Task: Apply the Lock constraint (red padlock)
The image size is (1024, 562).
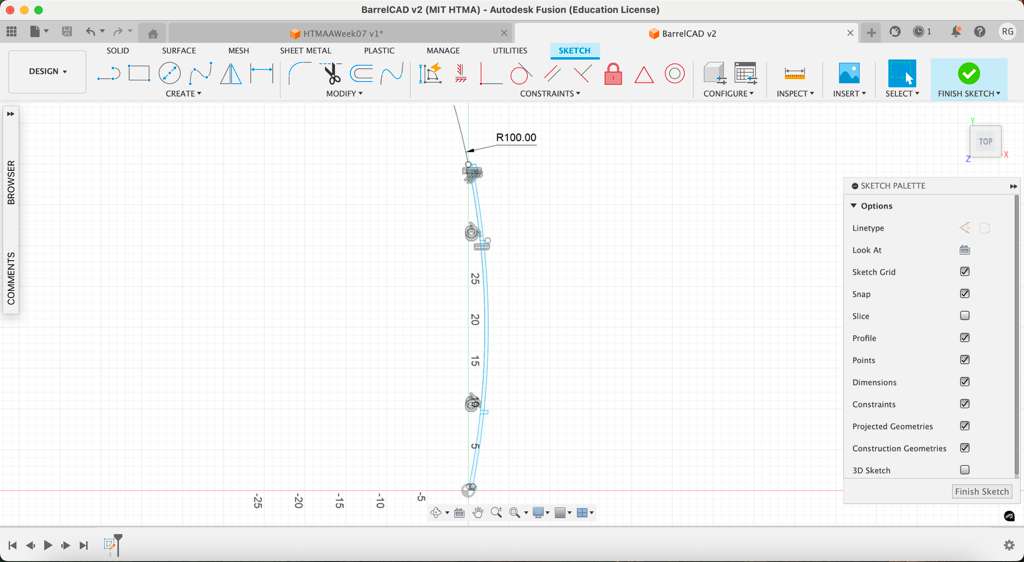Action: click(613, 74)
